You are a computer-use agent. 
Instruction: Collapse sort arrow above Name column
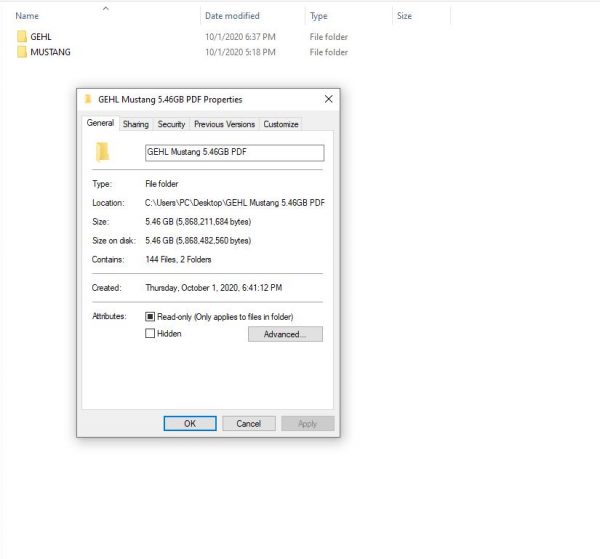(106, 8)
